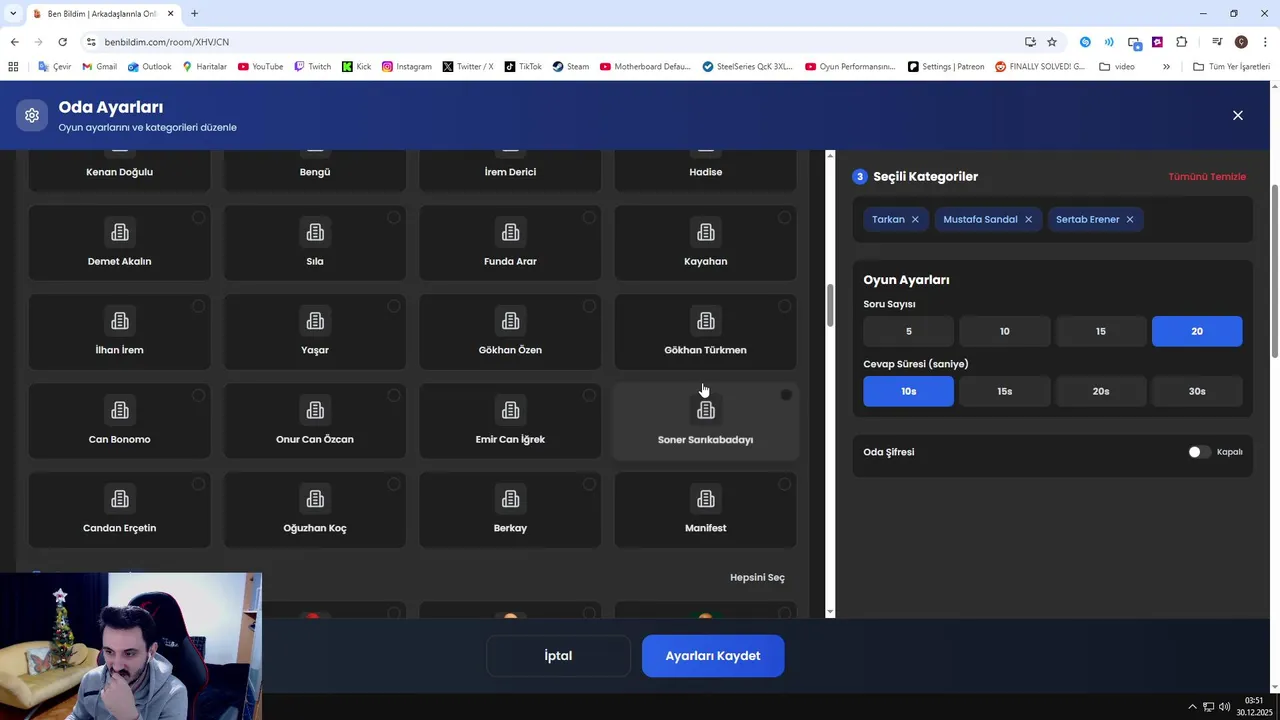The width and height of the screenshot is (1280, 720).
Task: Click the benbildim.com address bar
Action: [x=560, y=42]
